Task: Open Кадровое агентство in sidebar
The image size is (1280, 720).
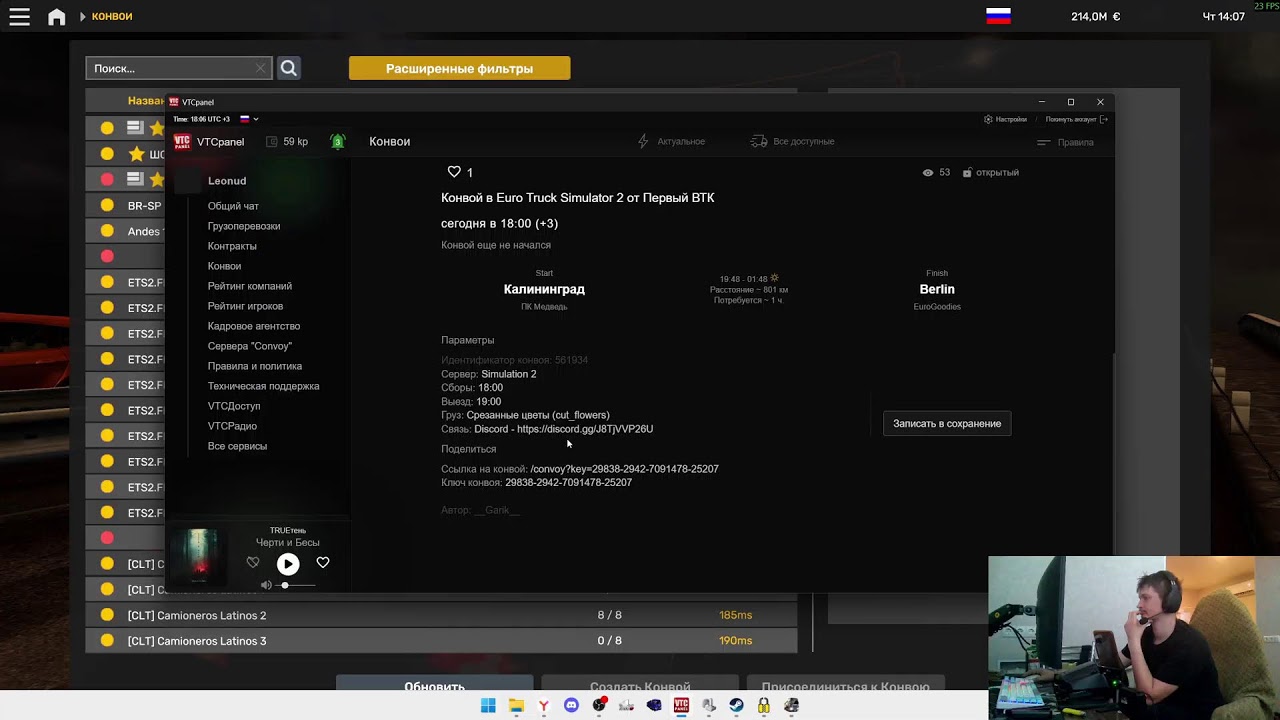Action: 254,326
